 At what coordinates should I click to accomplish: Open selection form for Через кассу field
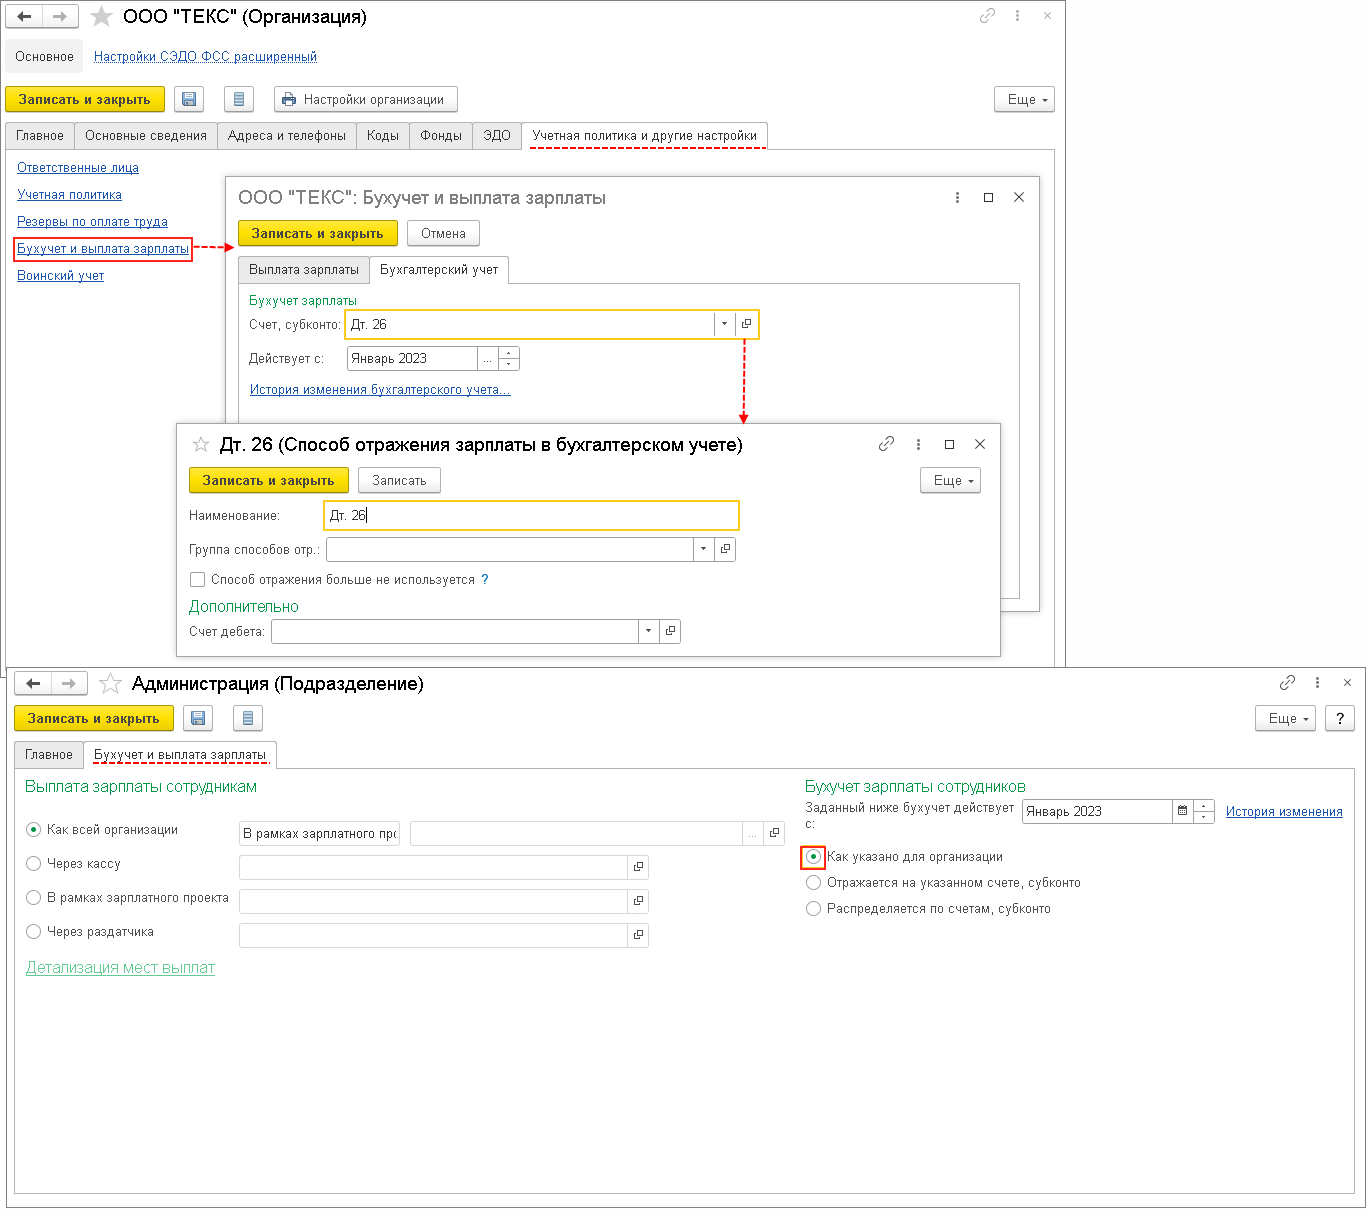tap(638, 867)
